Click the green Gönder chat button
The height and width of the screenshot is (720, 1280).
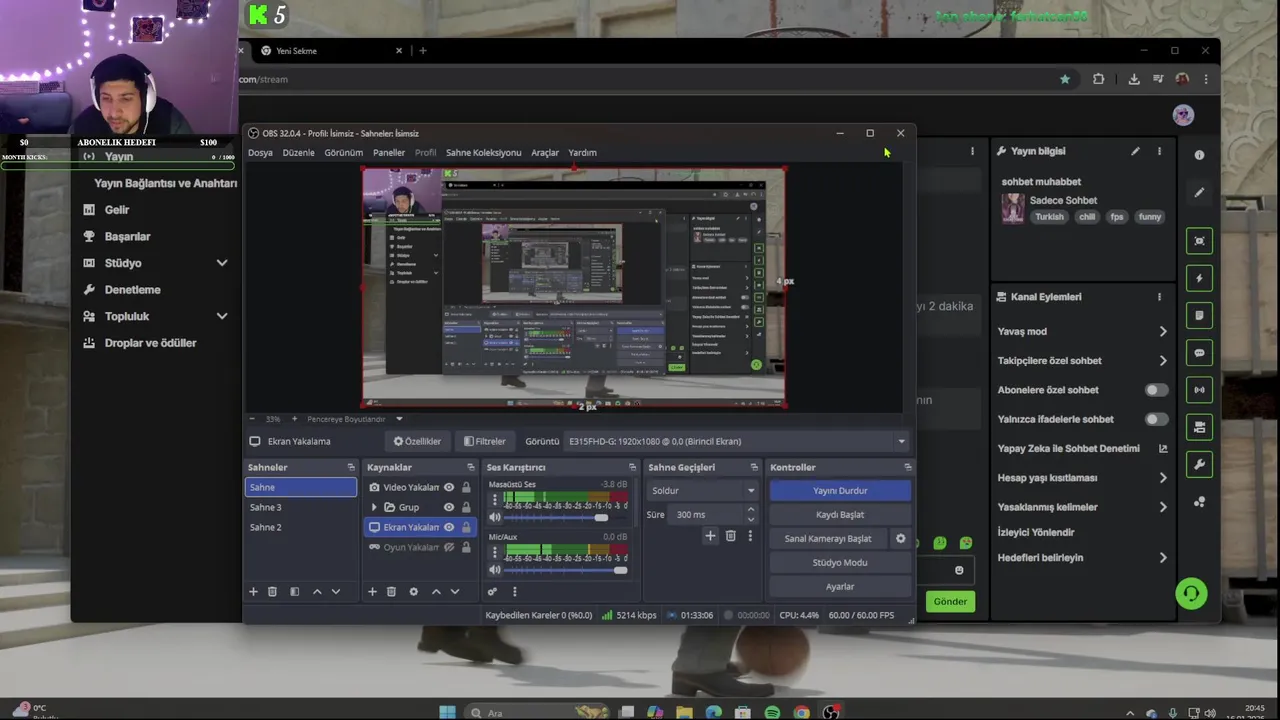point(950,602)
